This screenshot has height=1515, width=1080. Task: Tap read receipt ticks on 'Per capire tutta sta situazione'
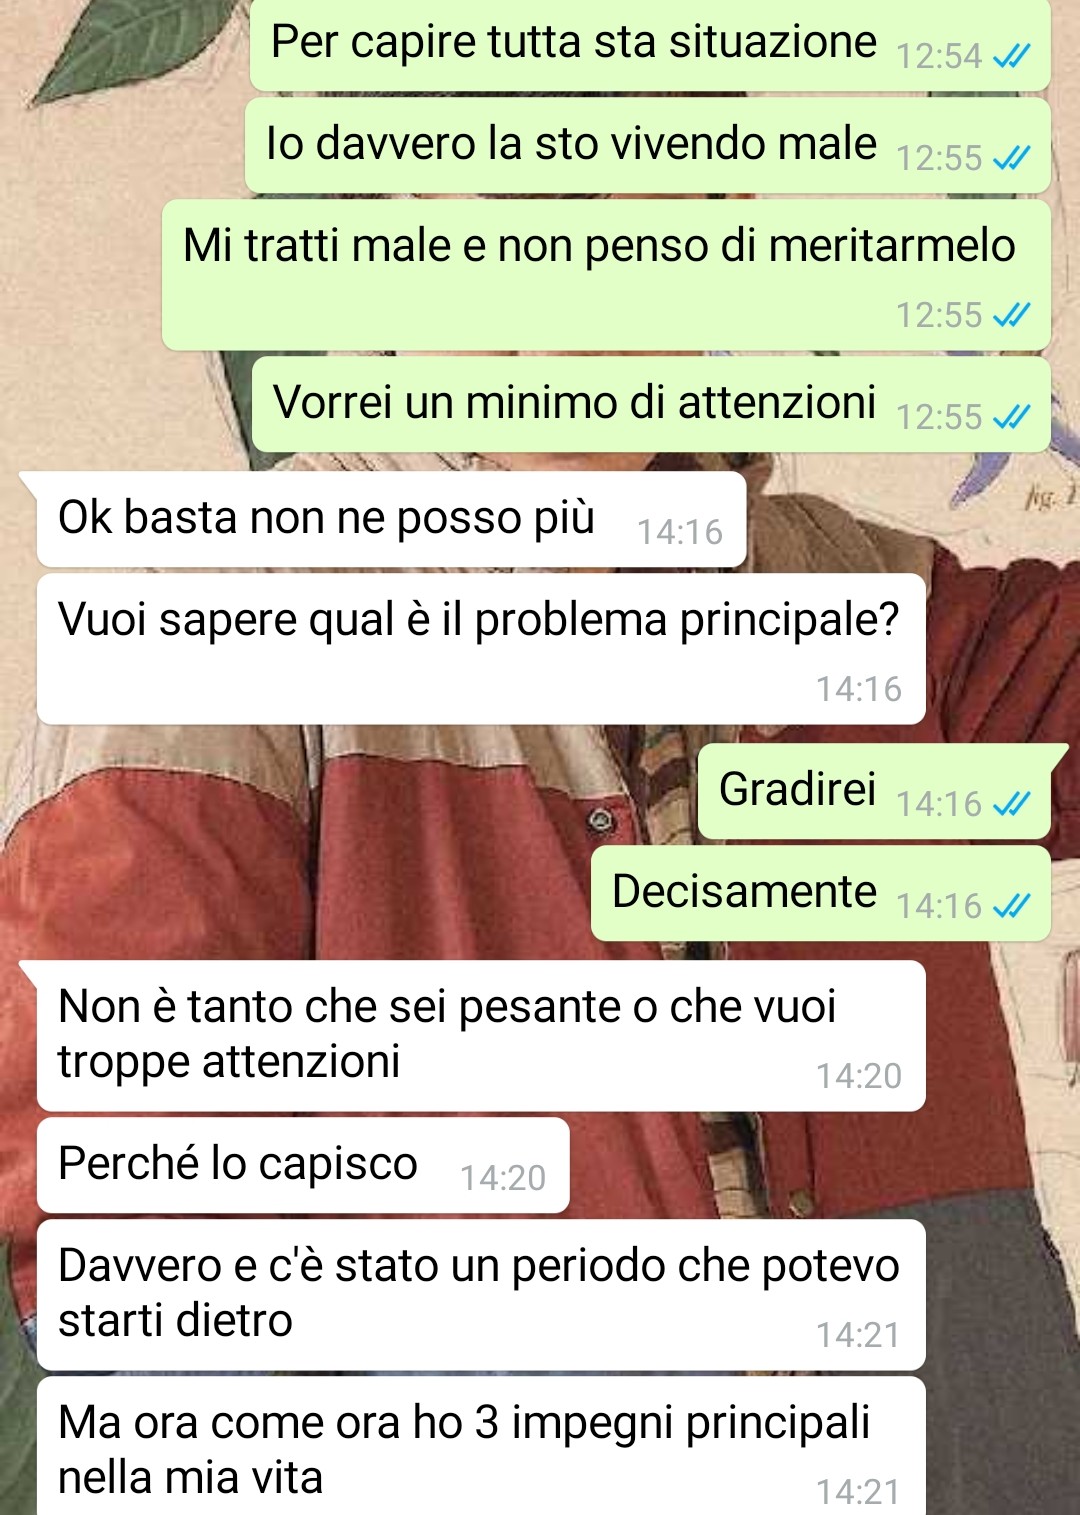(1011, 57)
